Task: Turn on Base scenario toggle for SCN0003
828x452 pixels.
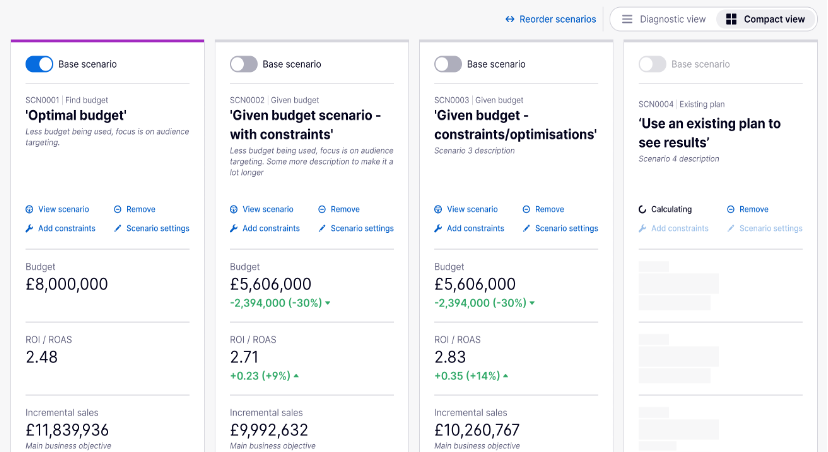Action: coord(448,64)
